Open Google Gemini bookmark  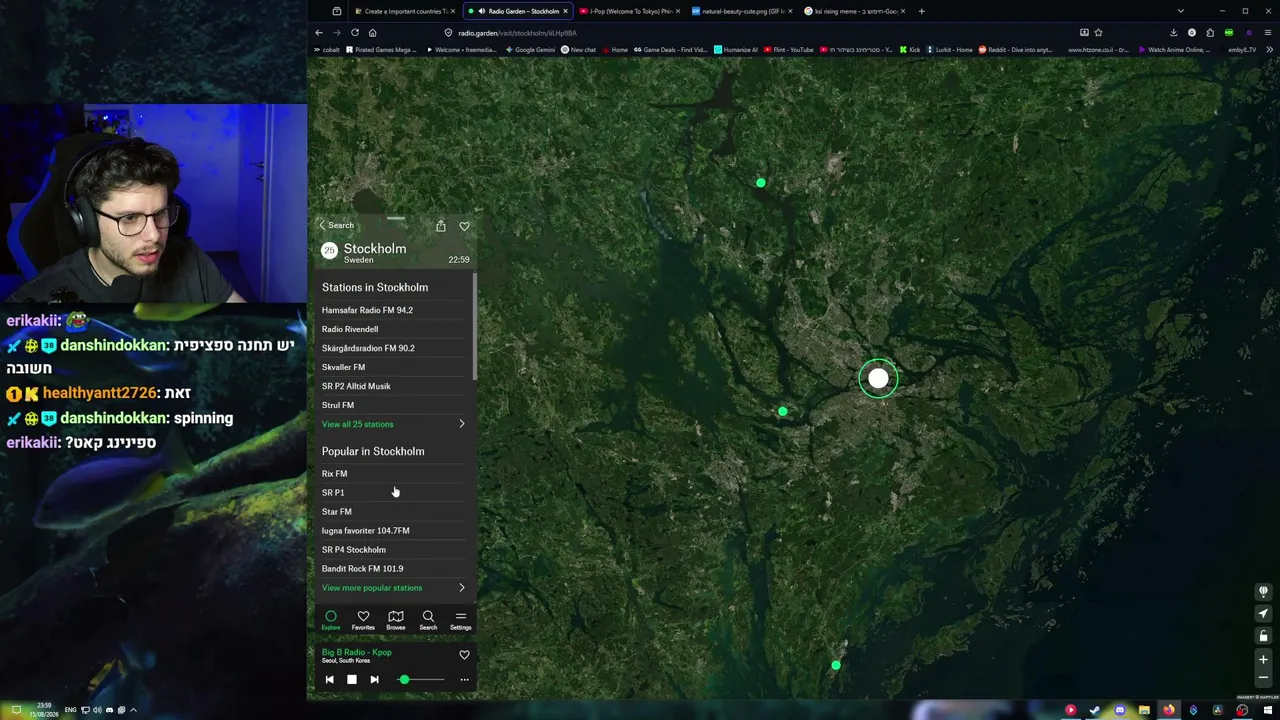tap(530, 49)
